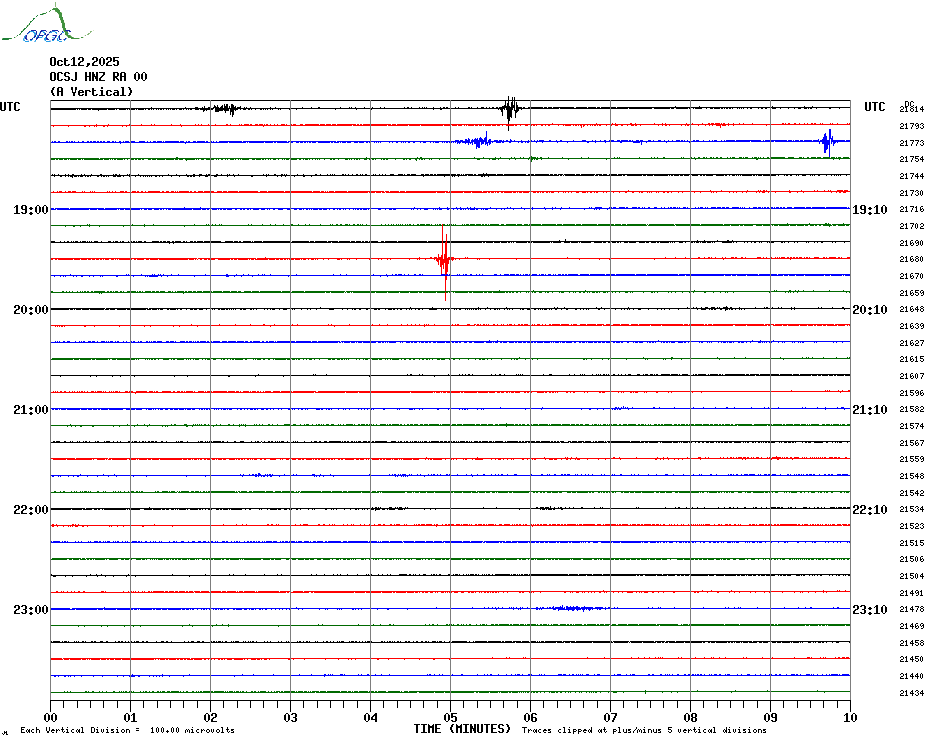Select the 21:00 time label

pyautogui.click(x=31, y=410)
